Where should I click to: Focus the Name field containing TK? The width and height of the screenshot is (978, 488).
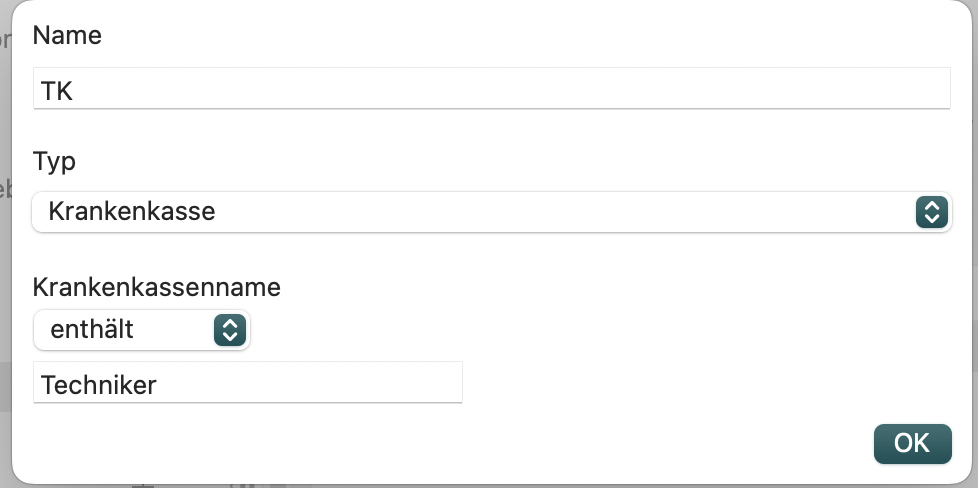(491, 88)
